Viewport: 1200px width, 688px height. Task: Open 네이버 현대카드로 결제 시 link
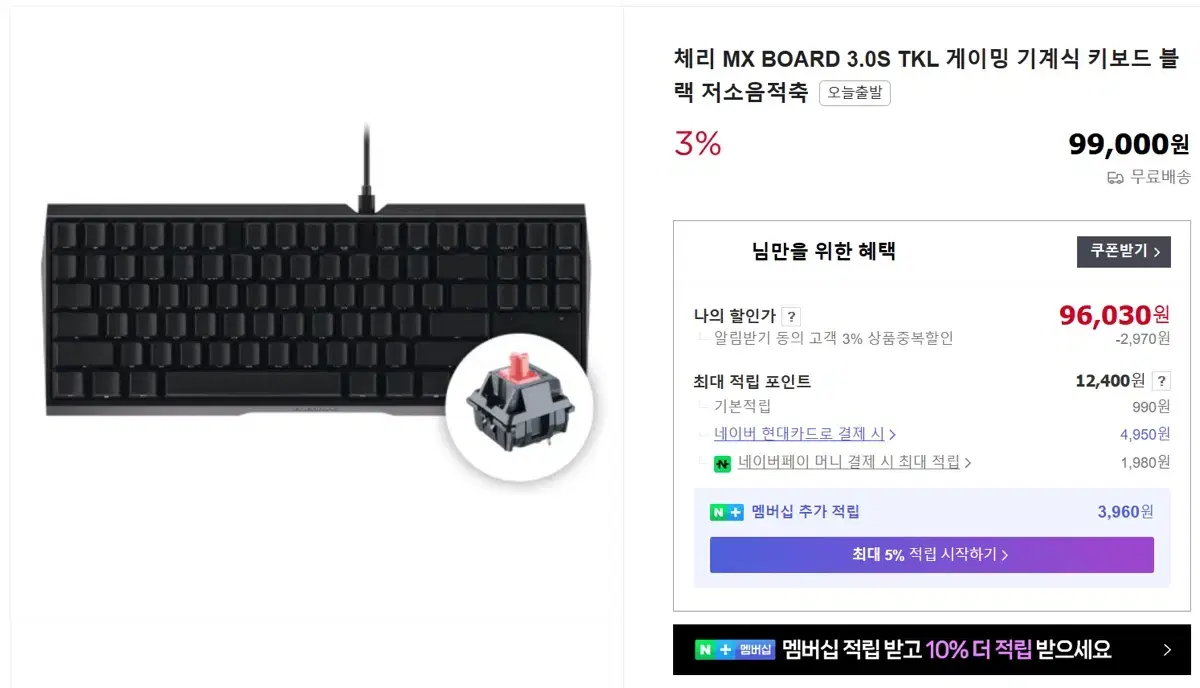coord(799,434)
